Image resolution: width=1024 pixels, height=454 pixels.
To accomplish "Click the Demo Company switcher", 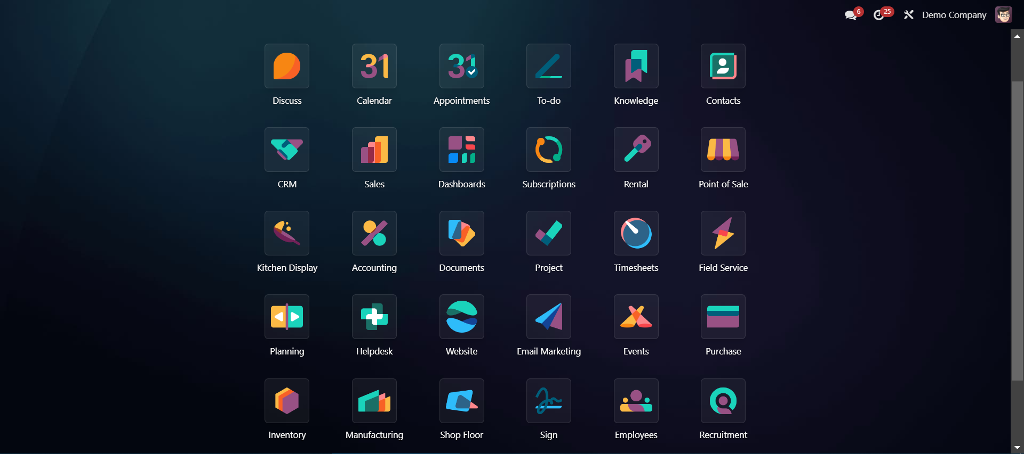I will point(953,15).
